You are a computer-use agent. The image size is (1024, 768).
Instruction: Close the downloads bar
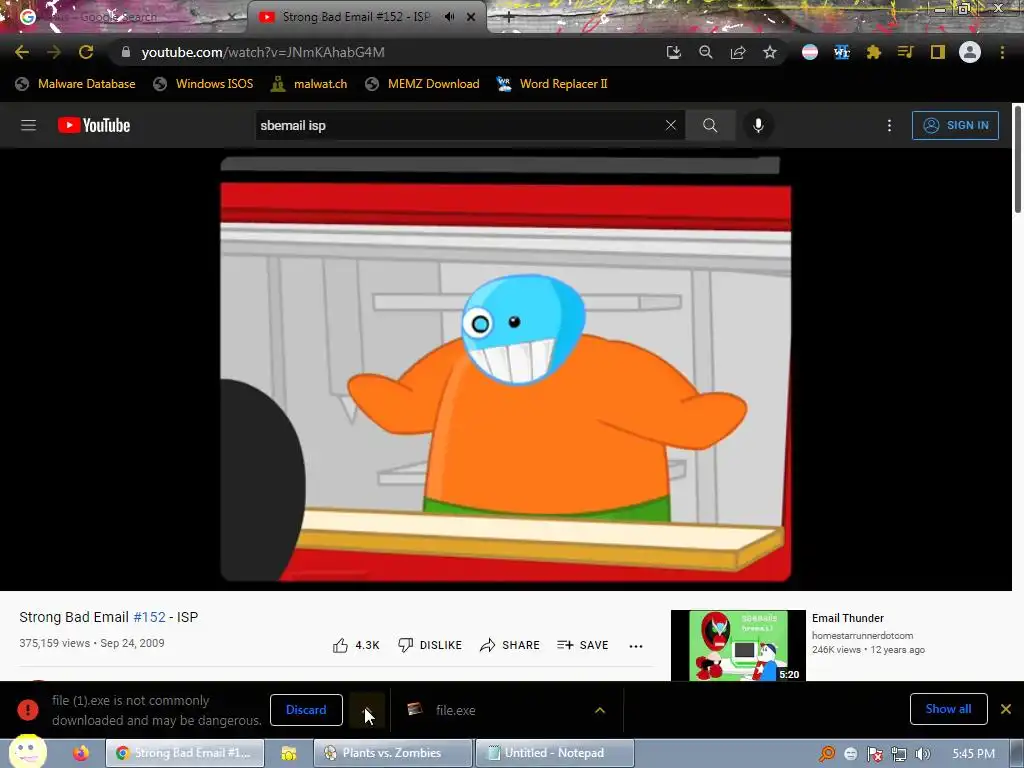coord(1006,709)
